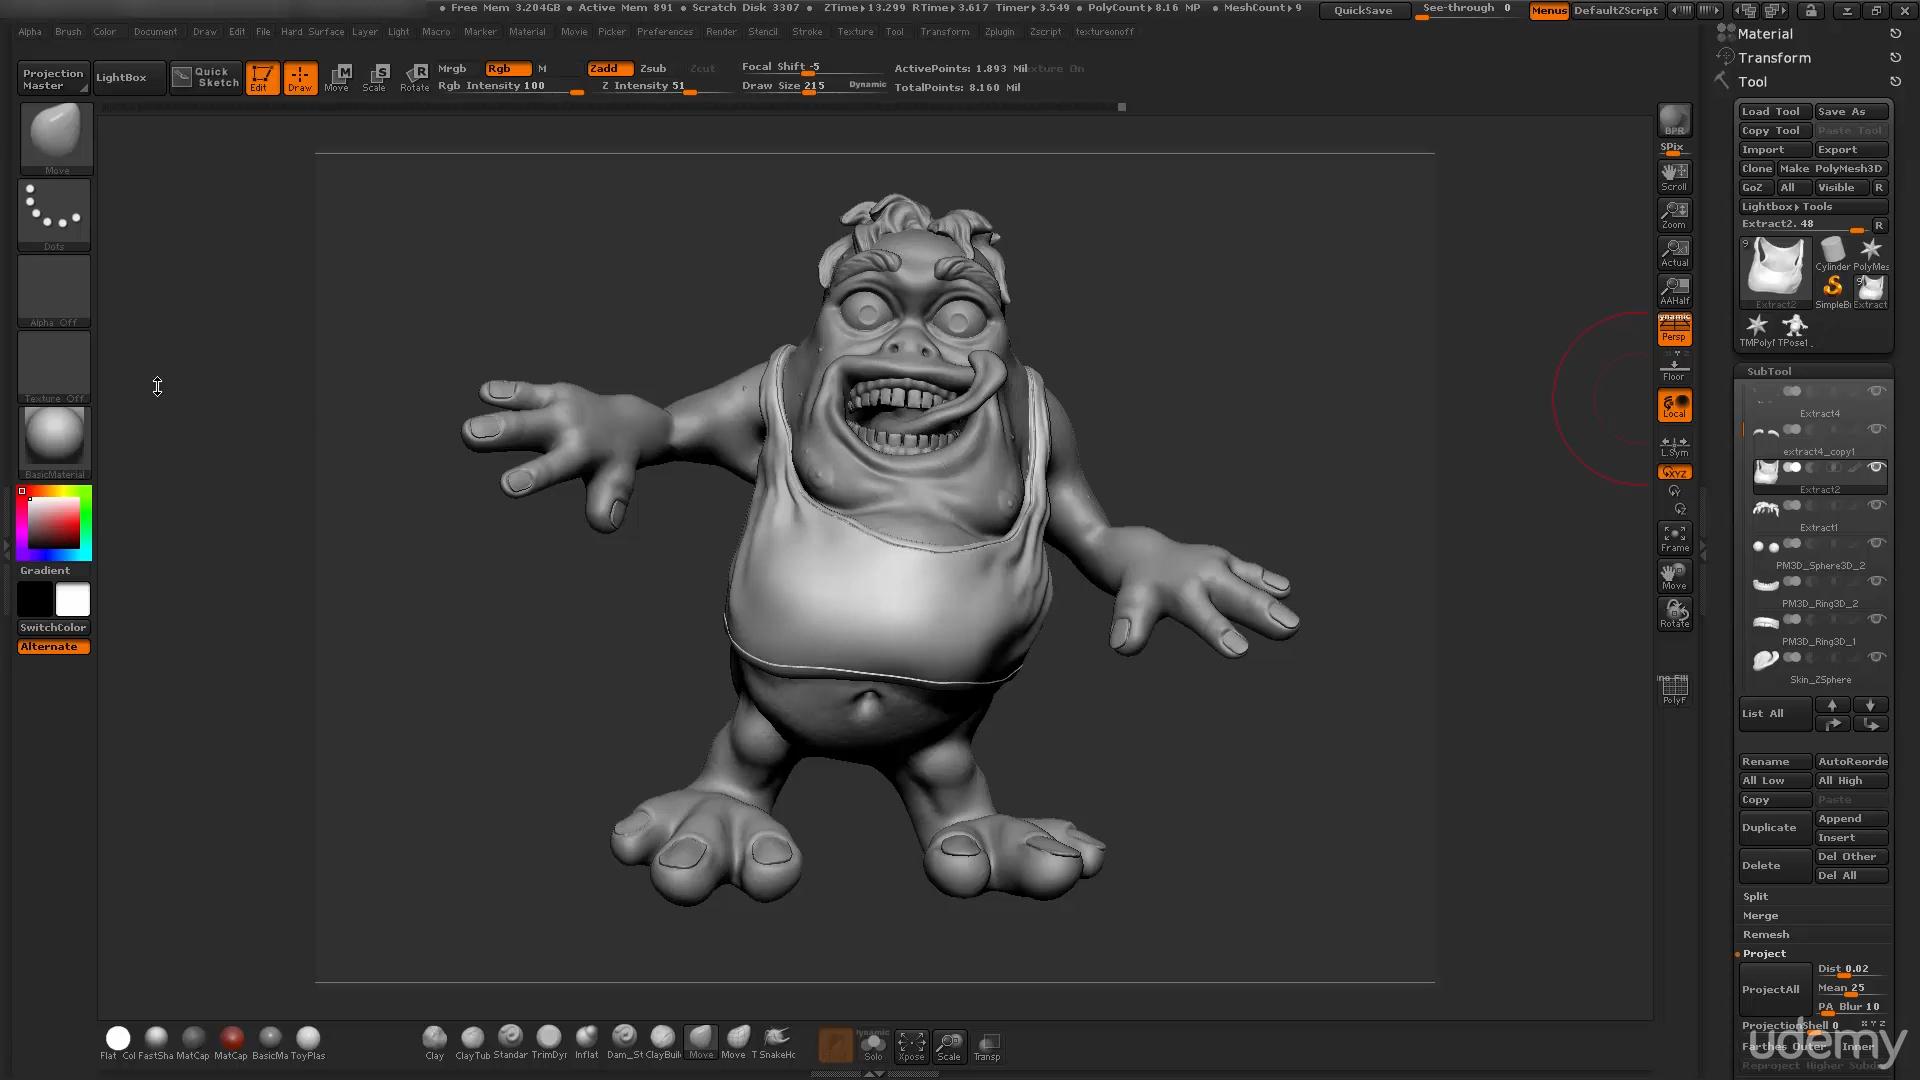Click the top-shelf Rotate mode icon
The image size is (1920, 1080).
415,77
